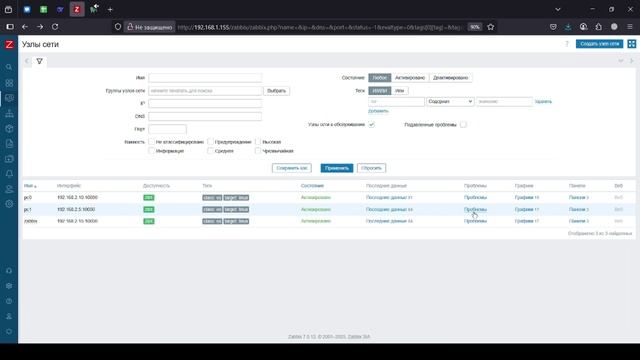Switch tags evaluation to 'Или'
The image size is (640, 360).
click(x=399, y=91)
